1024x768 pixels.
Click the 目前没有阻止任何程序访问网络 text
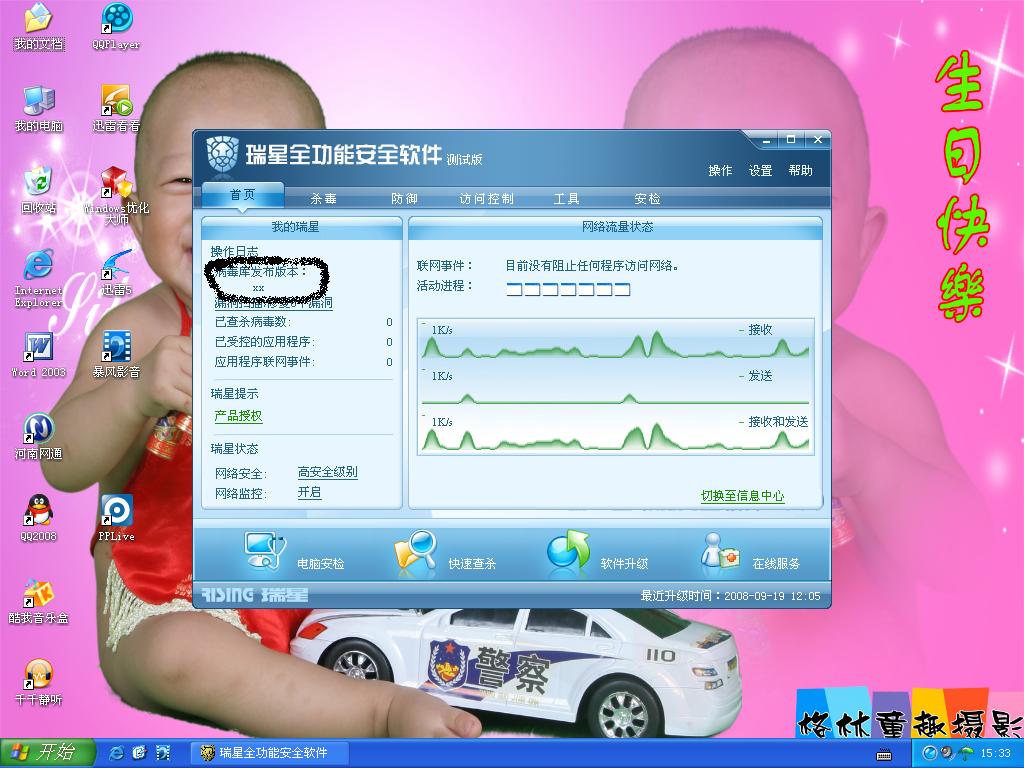(x=593, y=266)
